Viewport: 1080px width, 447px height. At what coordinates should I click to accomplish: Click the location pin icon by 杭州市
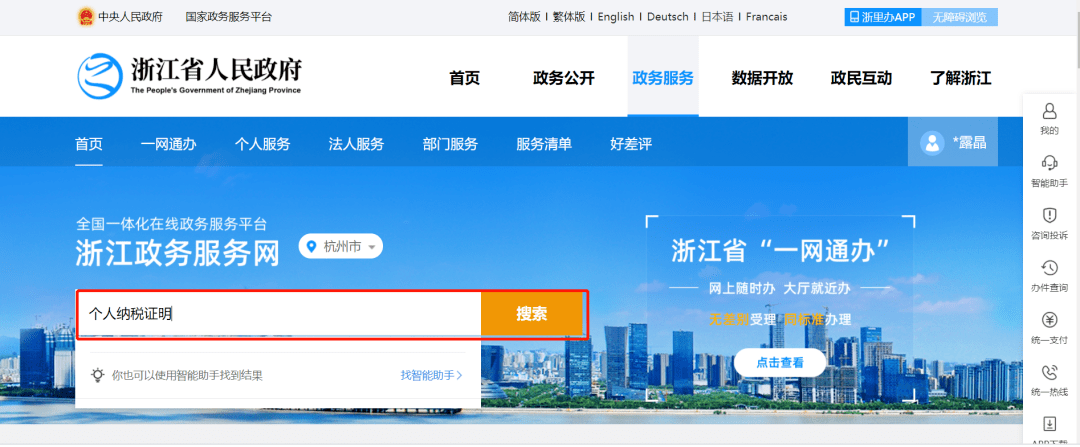click(x=311, y=247)
